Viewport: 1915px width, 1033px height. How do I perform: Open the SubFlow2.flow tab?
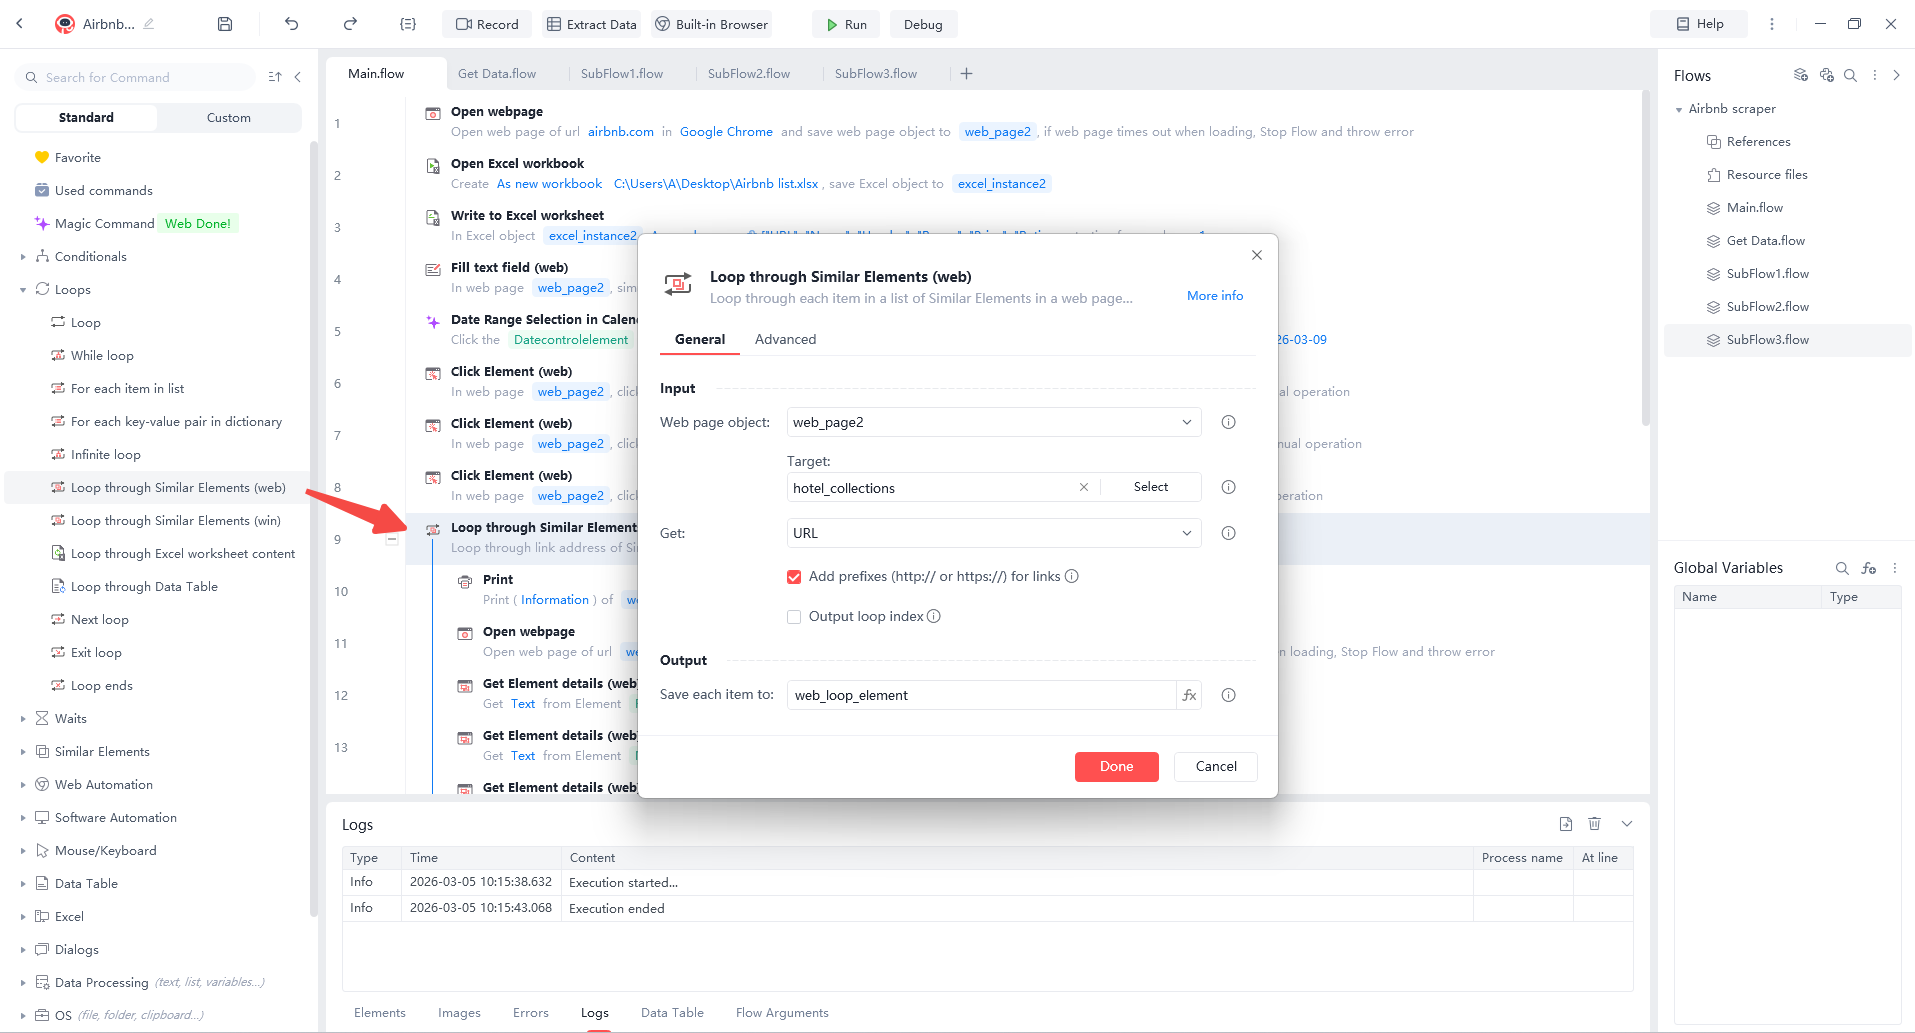(x=748, y=72)
